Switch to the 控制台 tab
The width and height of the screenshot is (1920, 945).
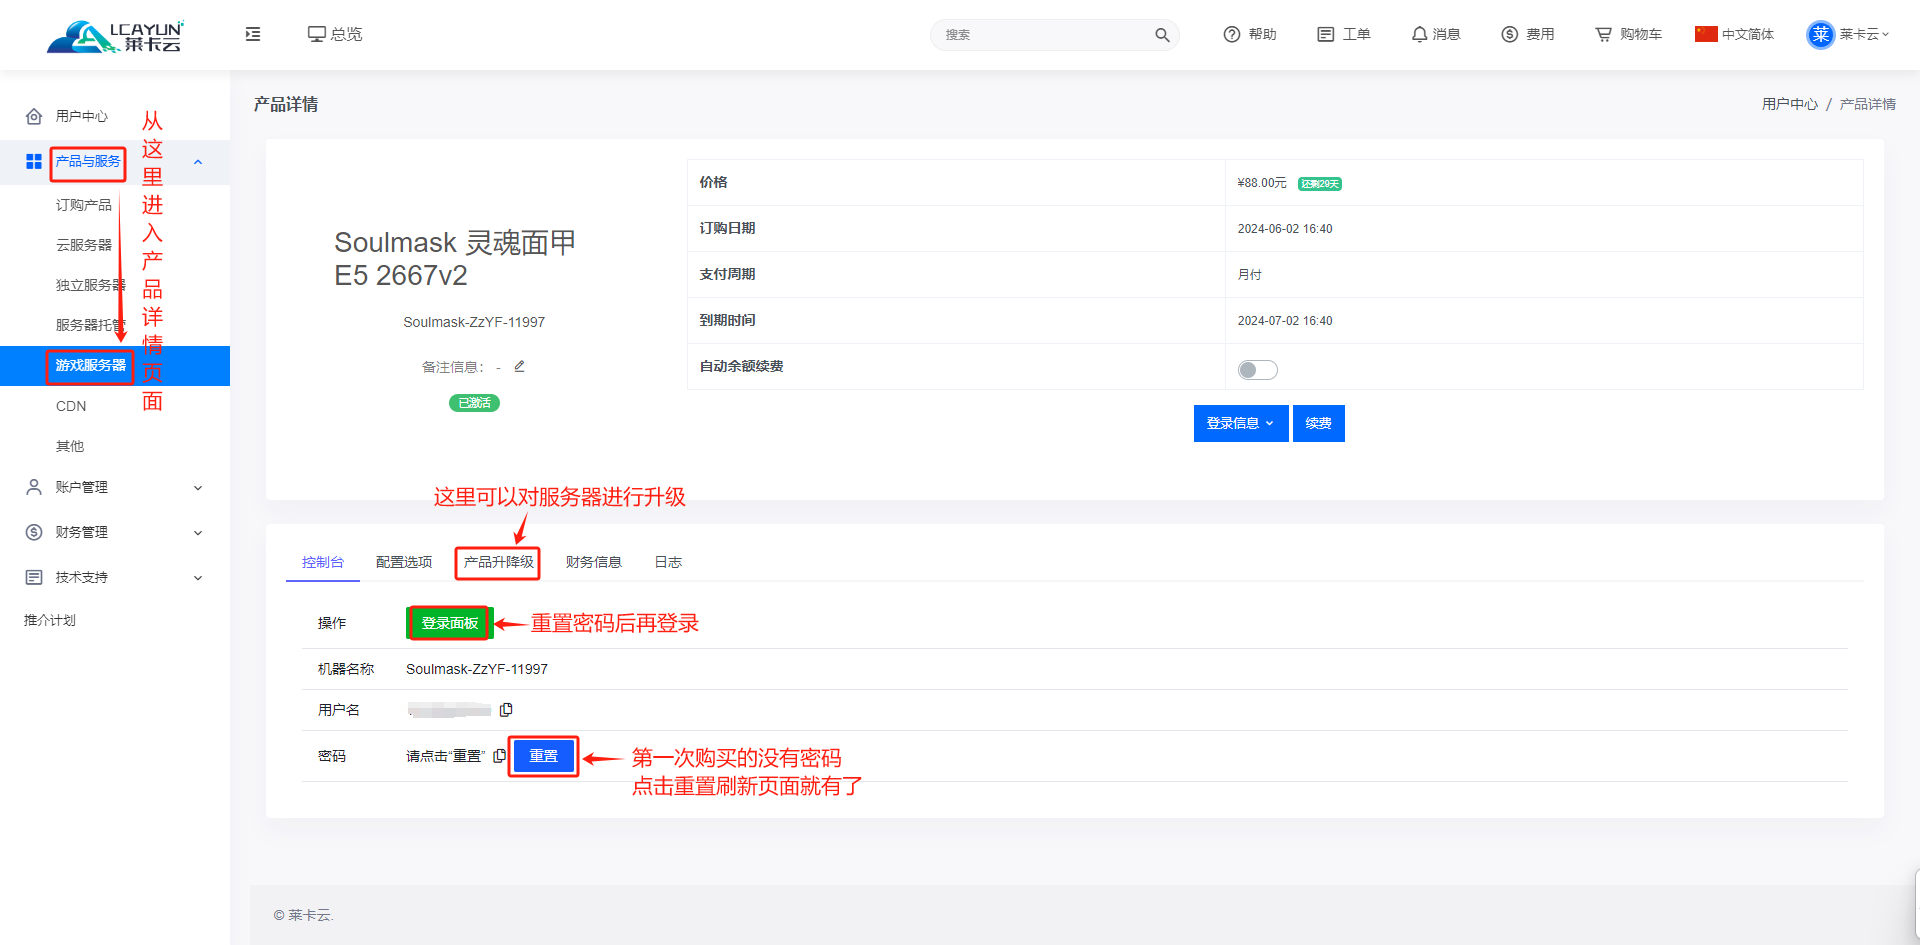click(x=323, y=562)
